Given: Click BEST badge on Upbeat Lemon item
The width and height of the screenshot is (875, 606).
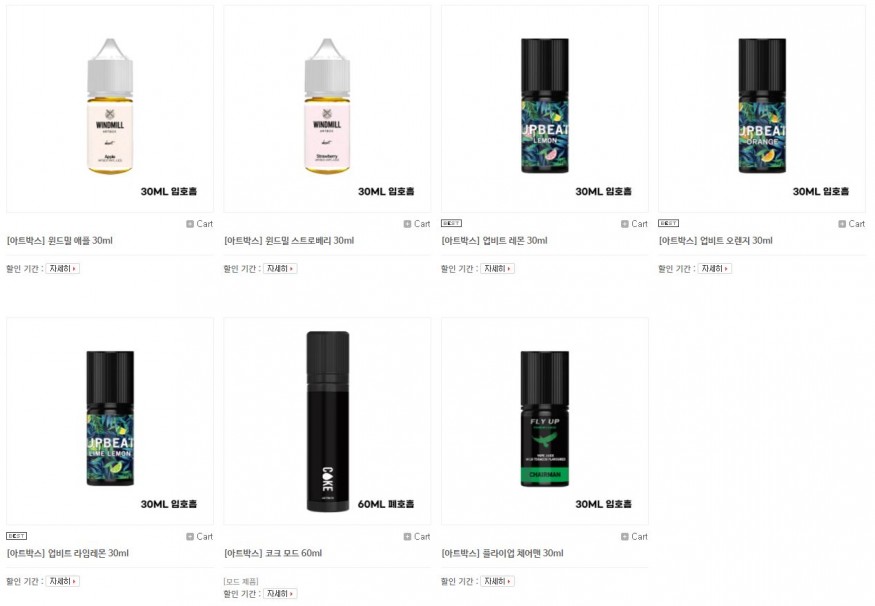Looking at the screenshot, I should (451, 223).
